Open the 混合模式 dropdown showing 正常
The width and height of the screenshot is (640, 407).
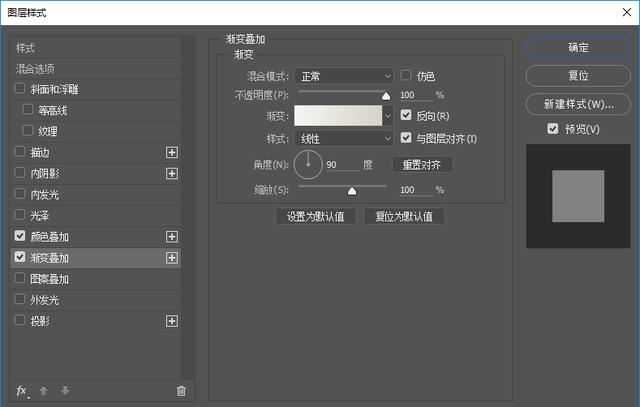click(346, 76)
